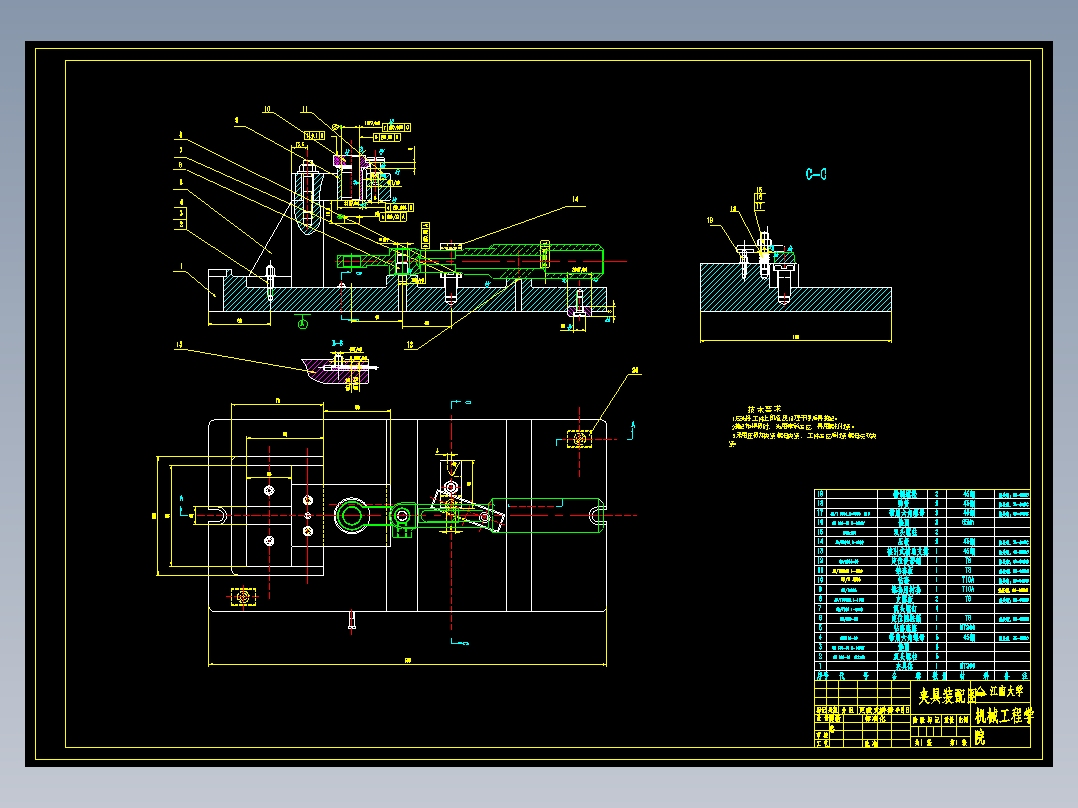Select the locating pin below the plan view
Viewport: 1078px width, 808px height.
pos(352,620)
